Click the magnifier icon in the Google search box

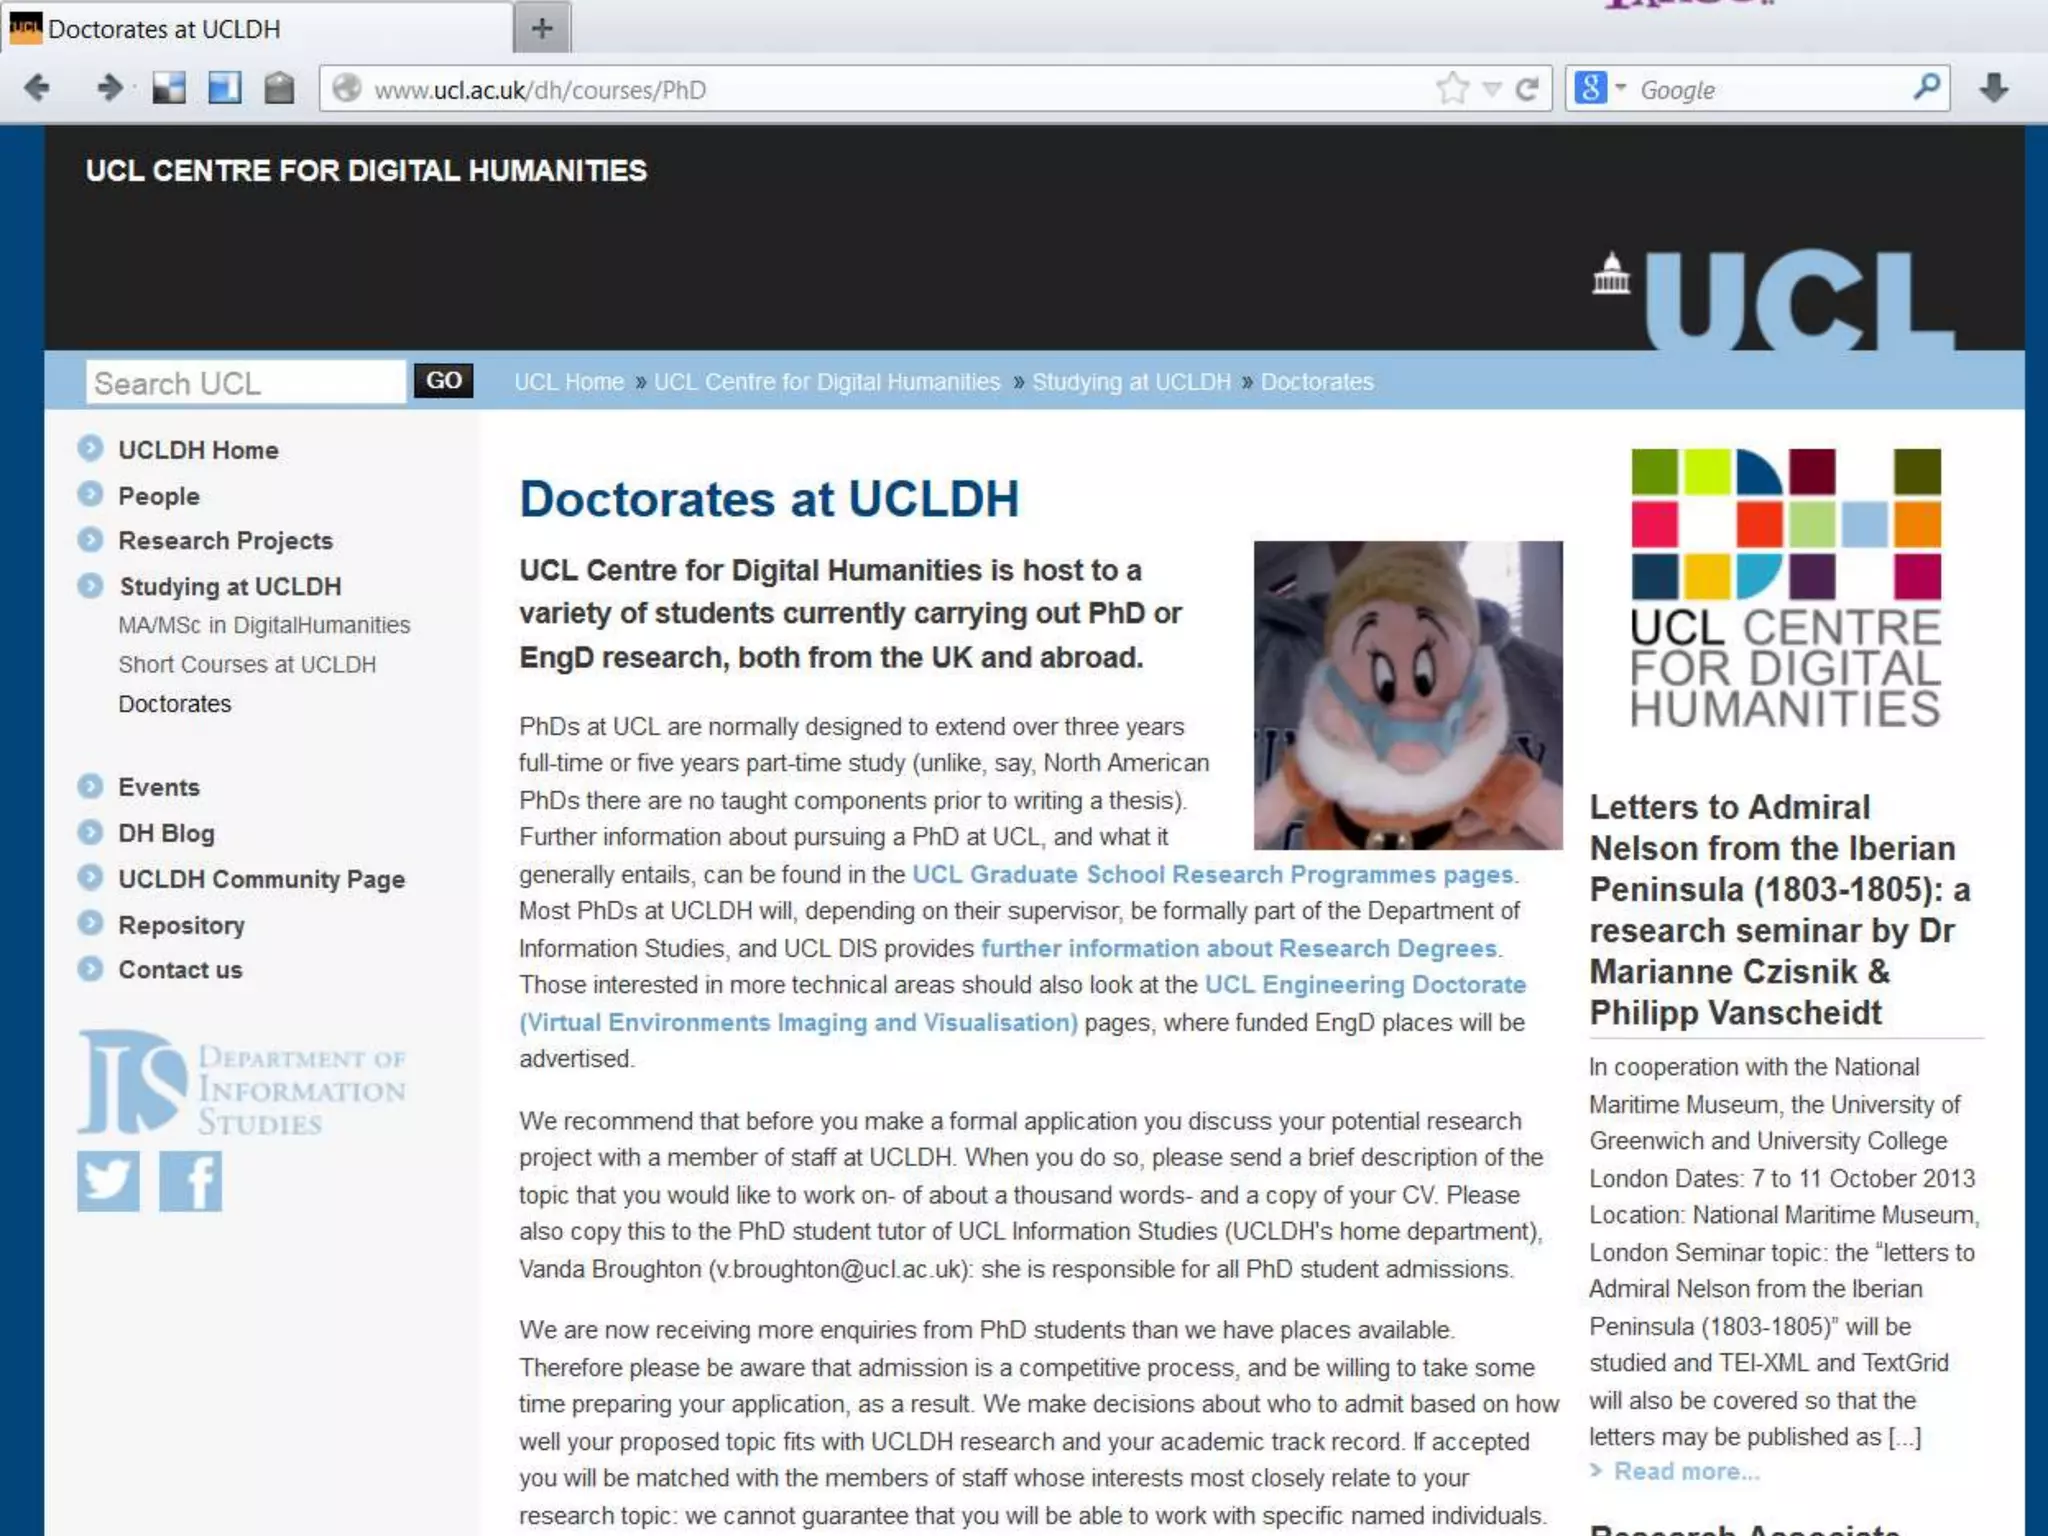(x=1926, y=88)
